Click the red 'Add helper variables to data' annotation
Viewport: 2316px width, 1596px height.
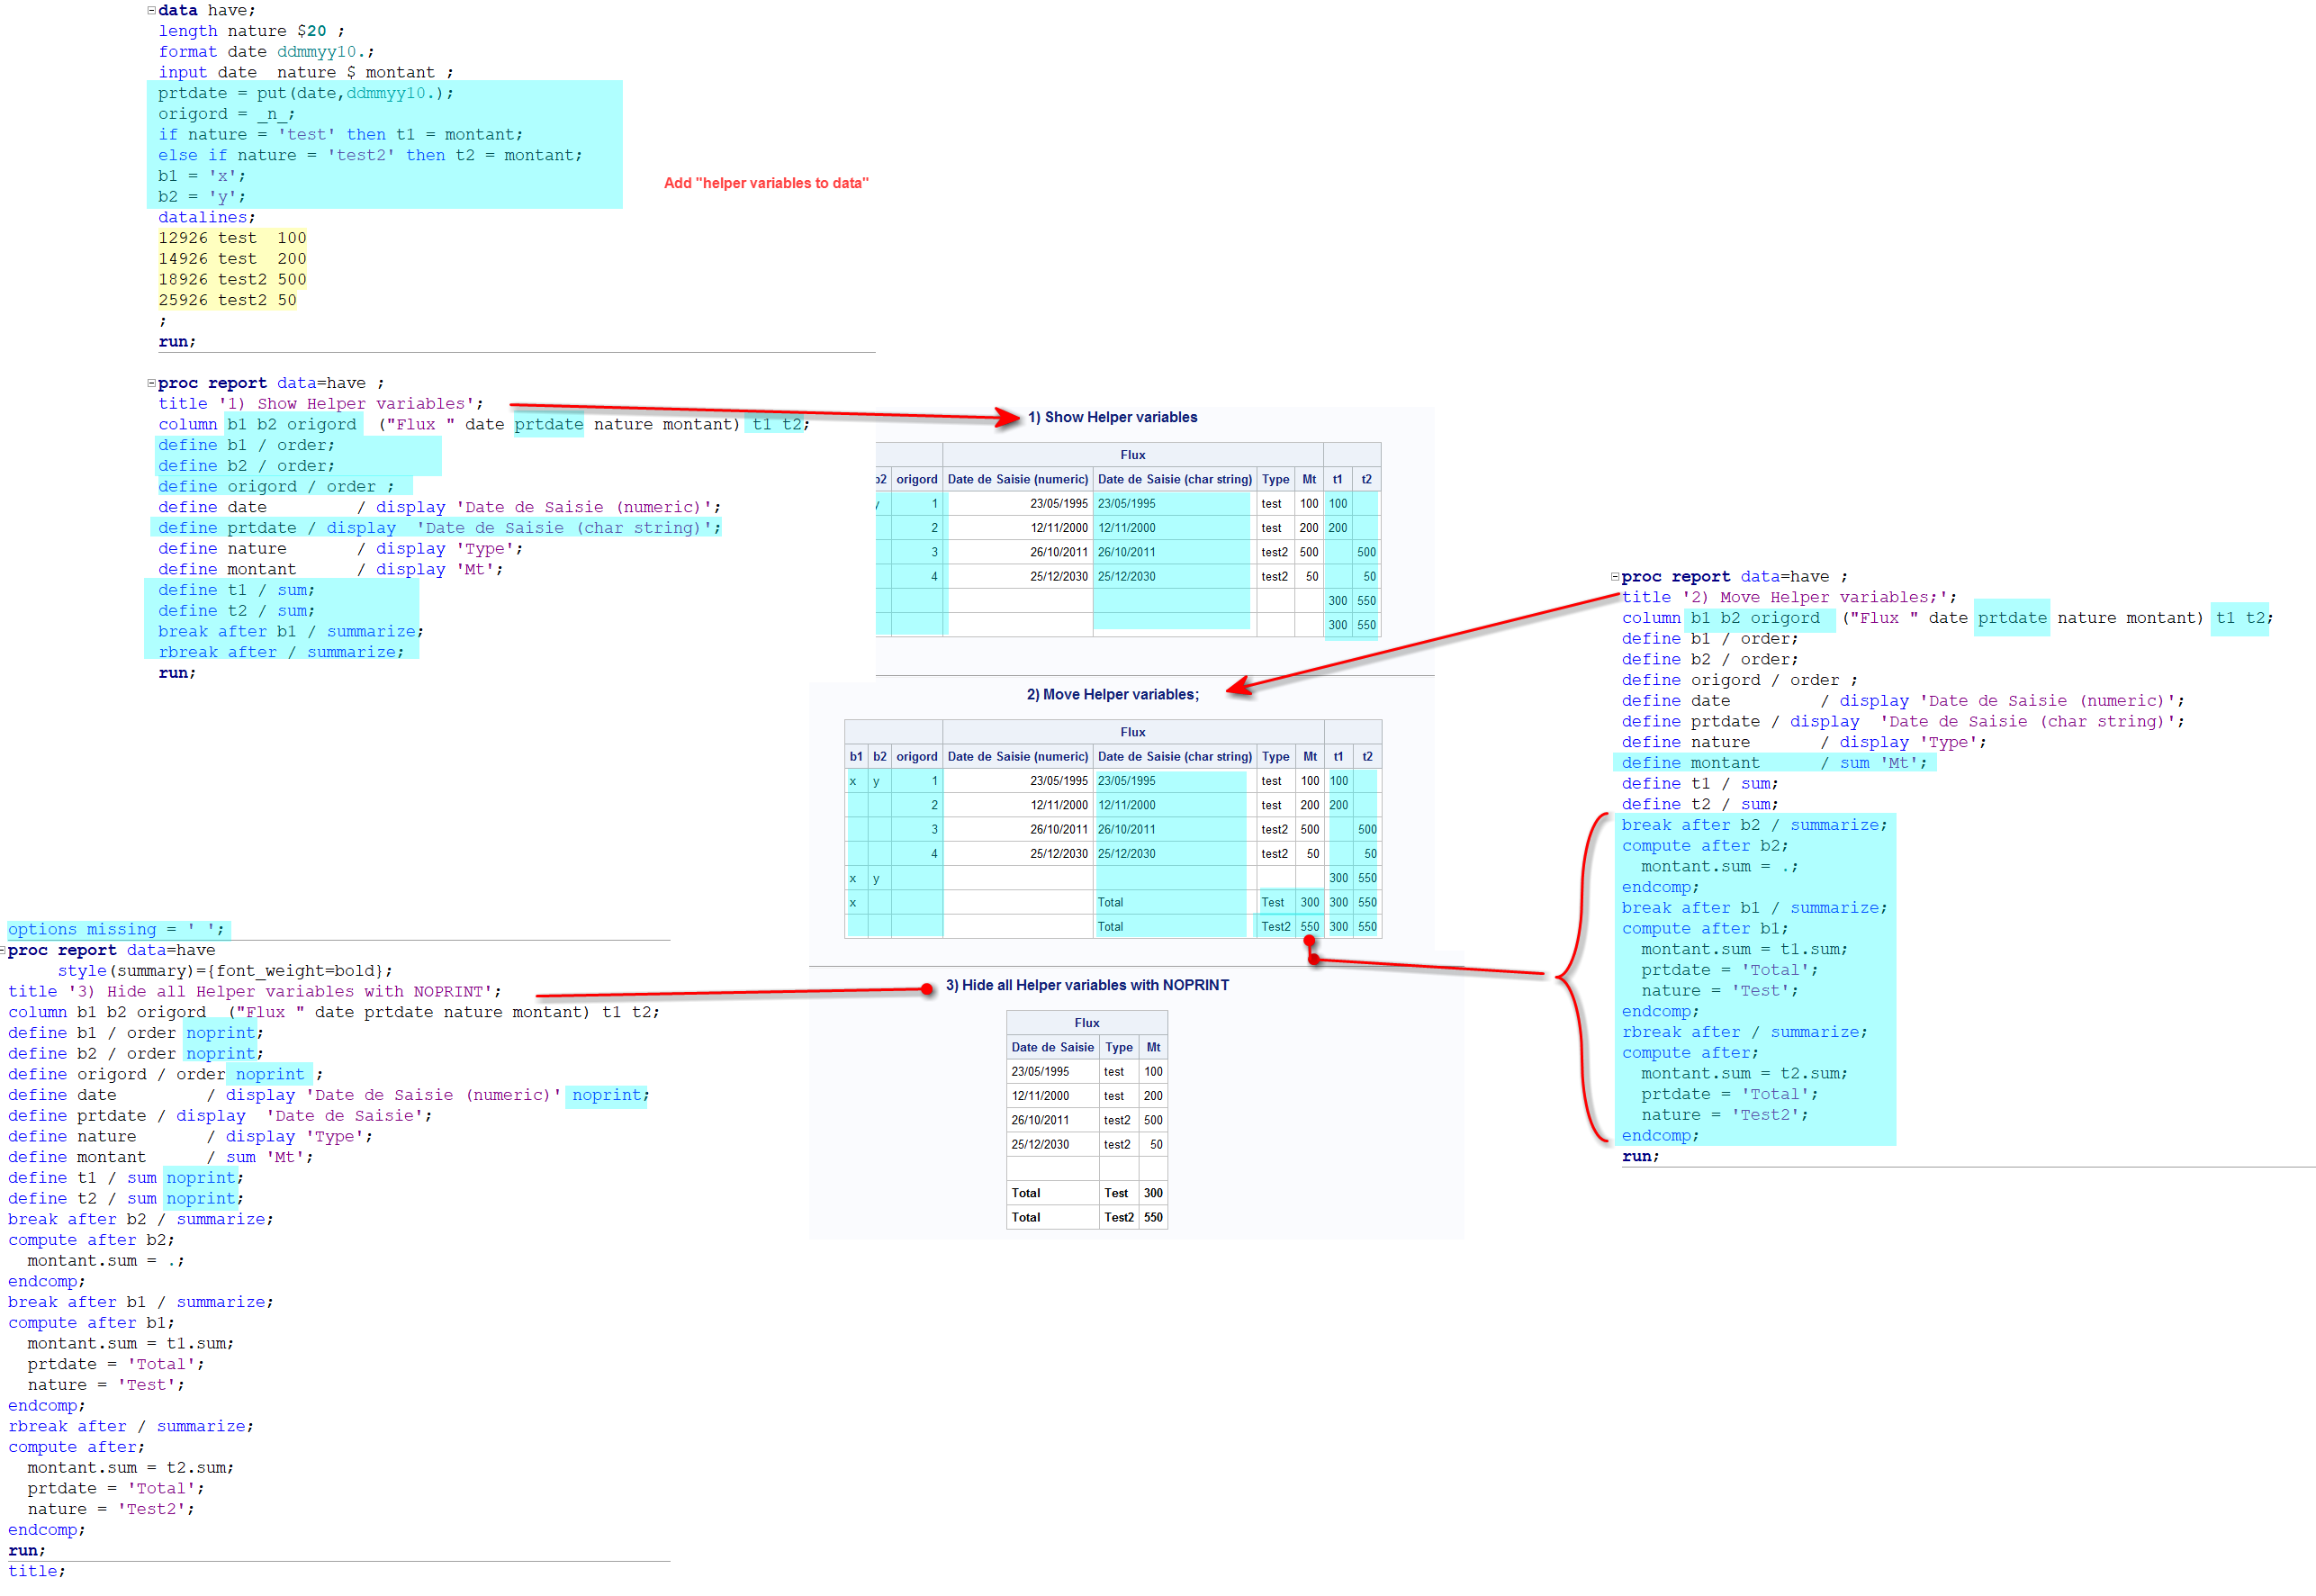coord(766,183)
